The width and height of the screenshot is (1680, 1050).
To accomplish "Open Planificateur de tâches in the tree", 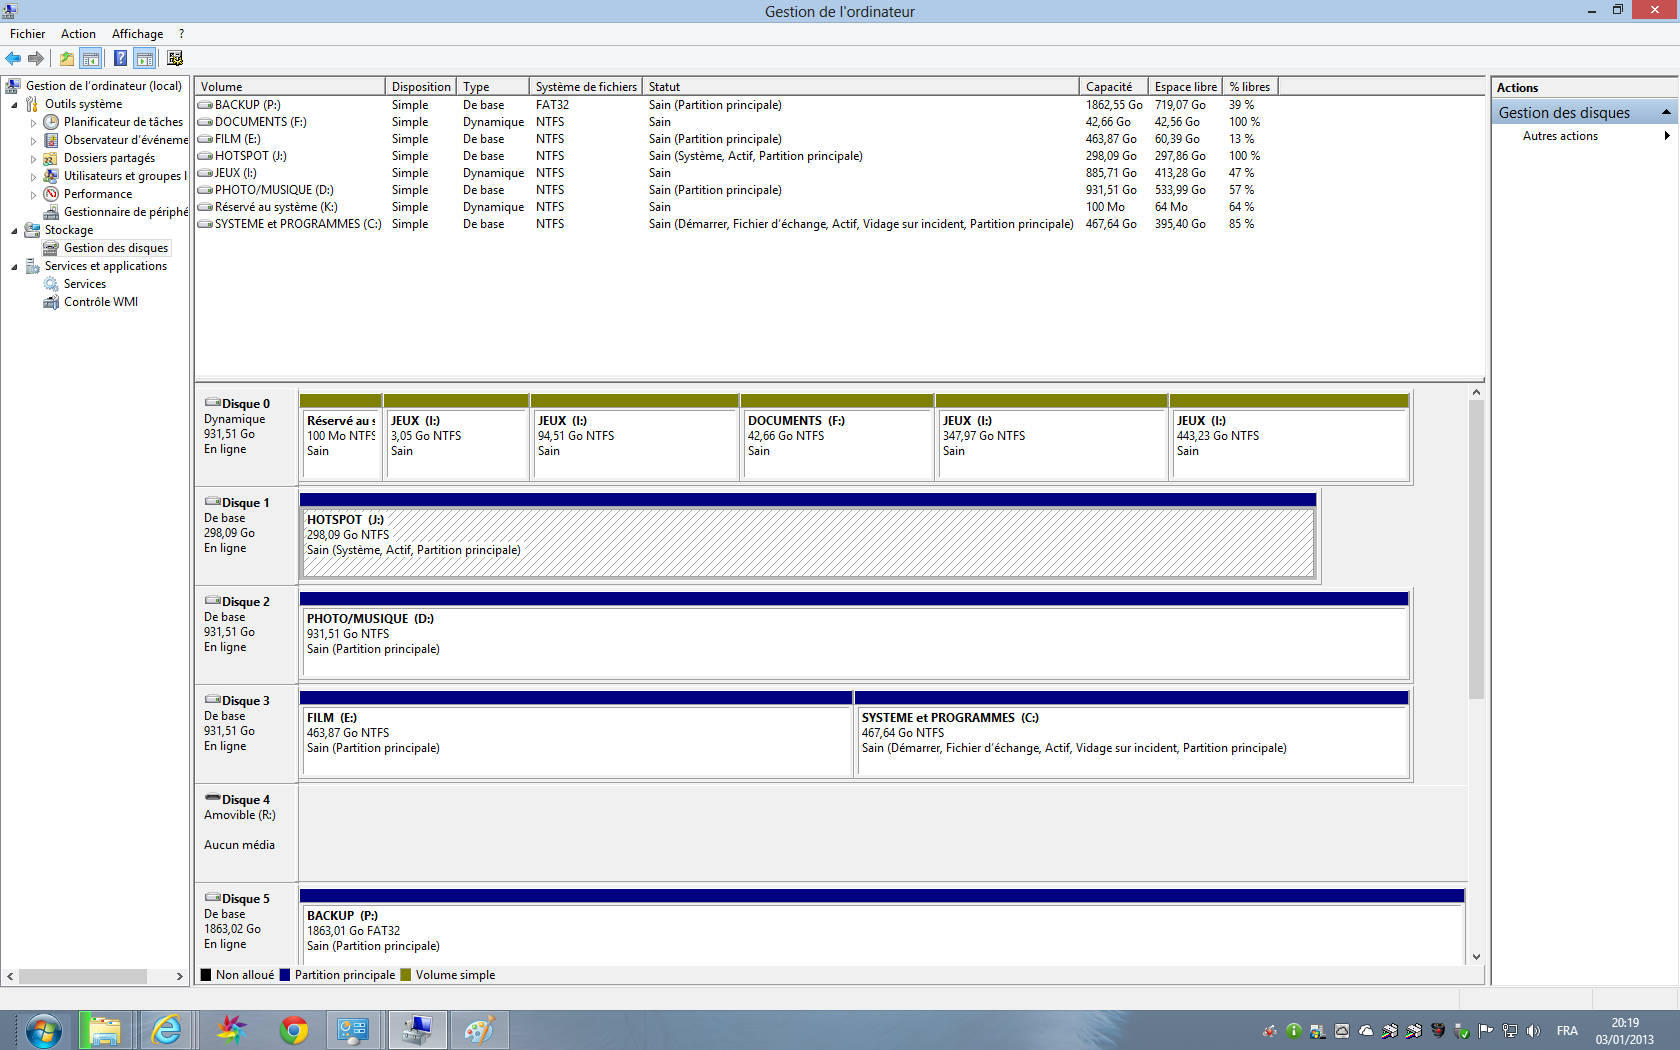I will (x=123, y=122).
